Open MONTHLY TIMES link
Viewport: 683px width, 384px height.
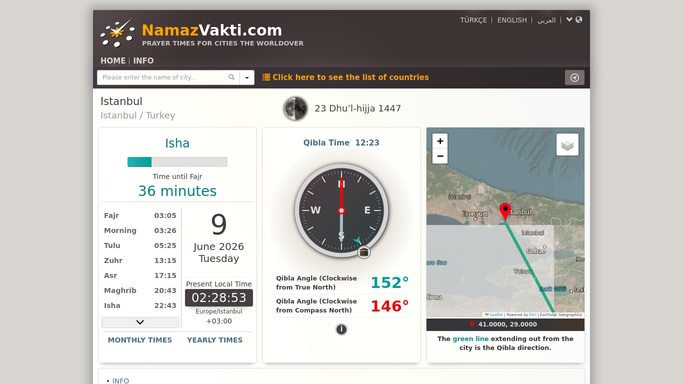(x=140, y=340)
